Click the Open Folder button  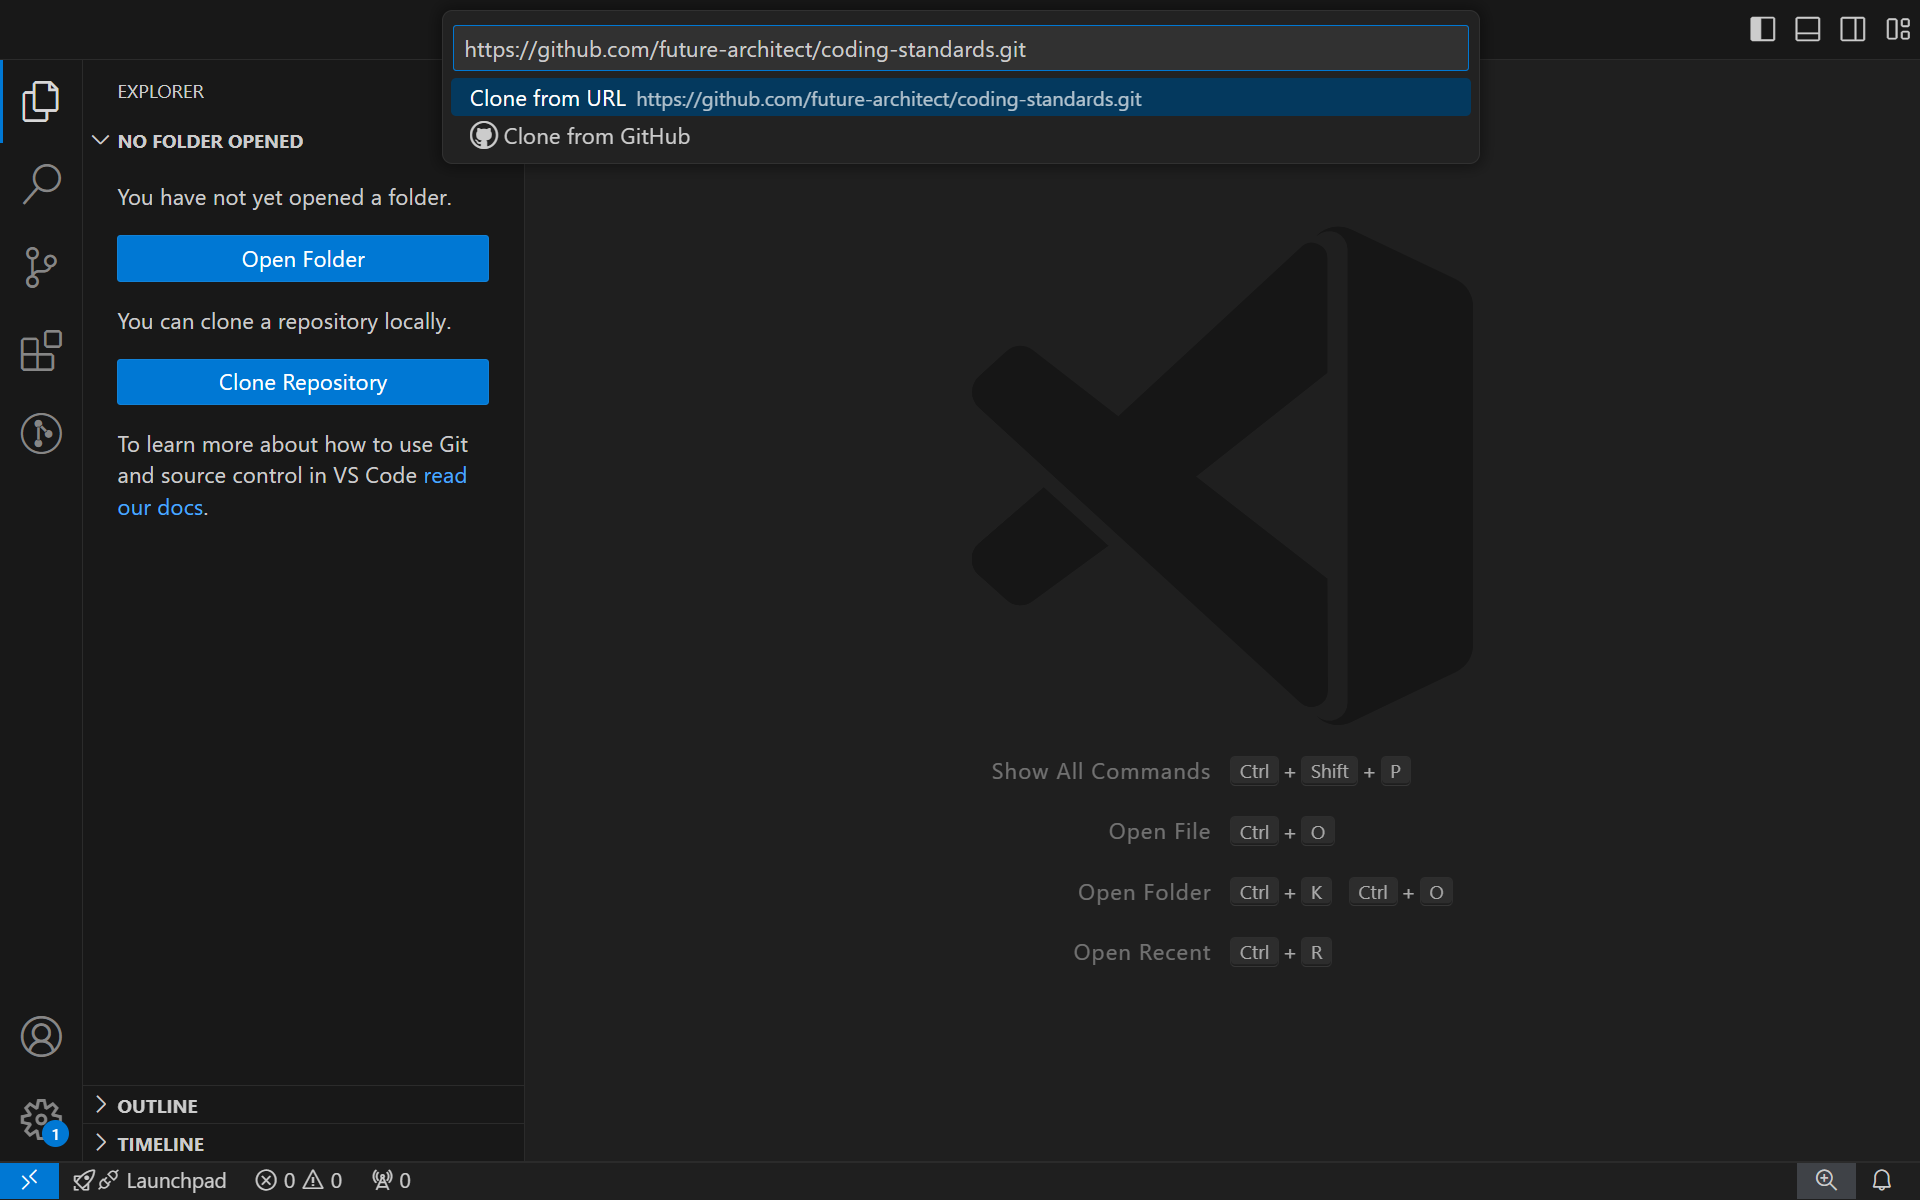(x=303, y=259)
